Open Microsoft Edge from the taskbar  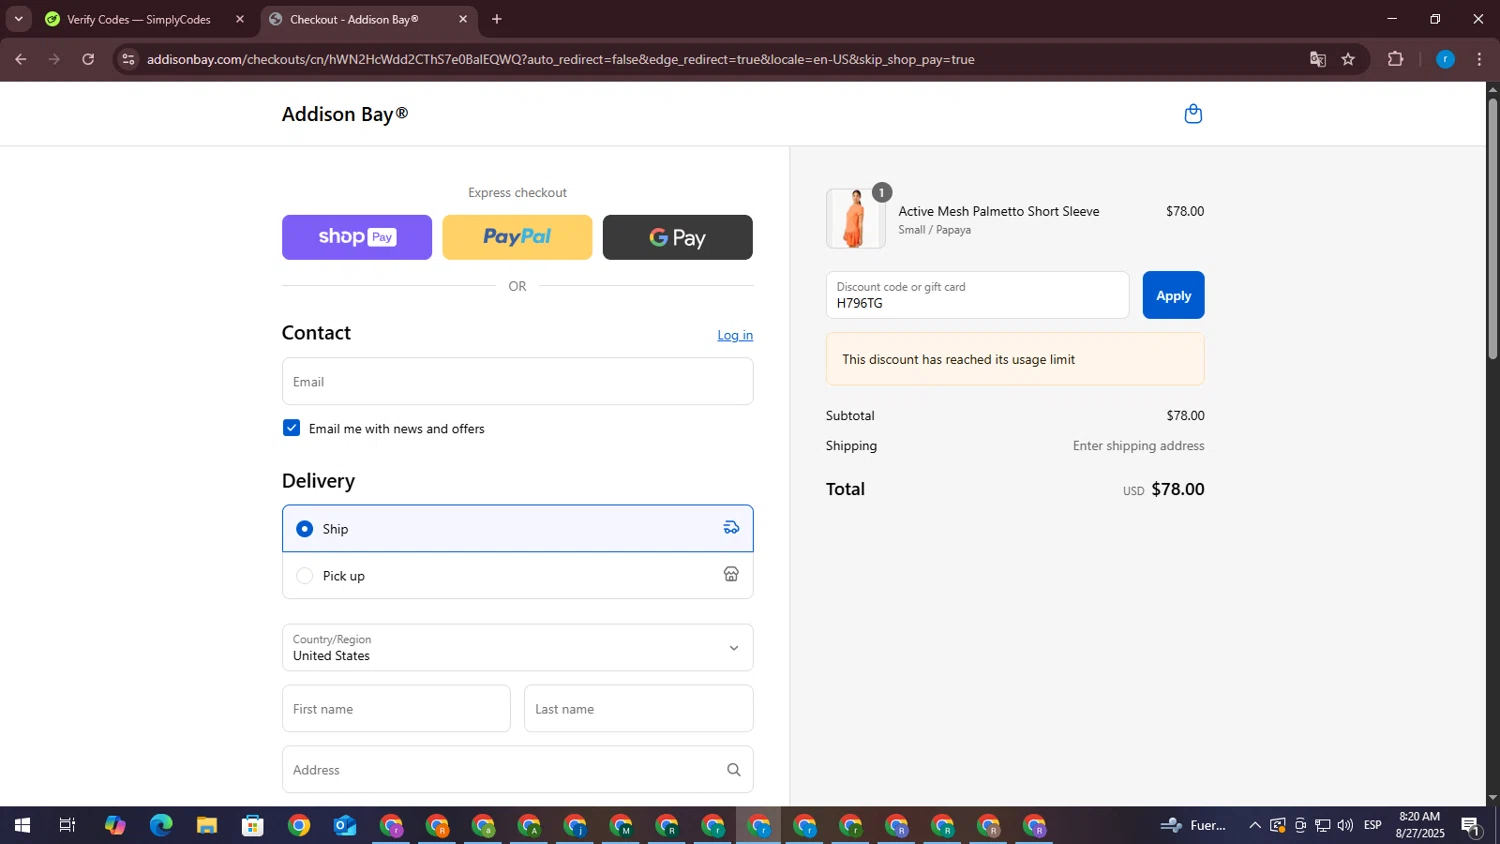pos(161,826)
